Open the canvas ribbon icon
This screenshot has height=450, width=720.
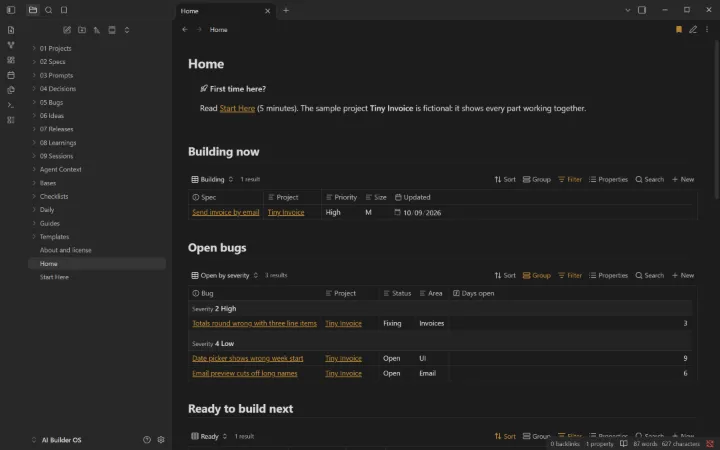11,60
